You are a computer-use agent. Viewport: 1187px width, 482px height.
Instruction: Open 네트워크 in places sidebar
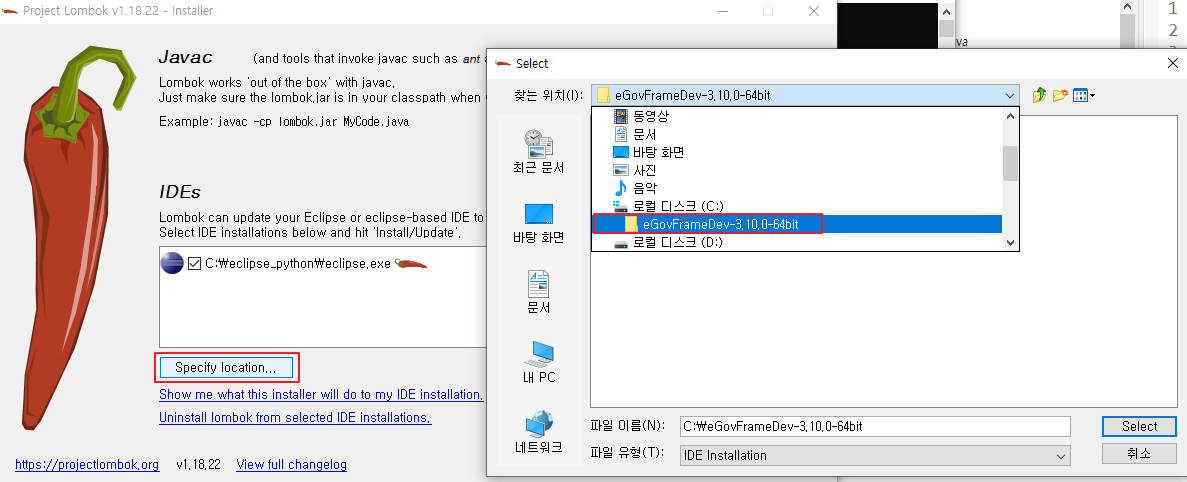coord(538,432)
